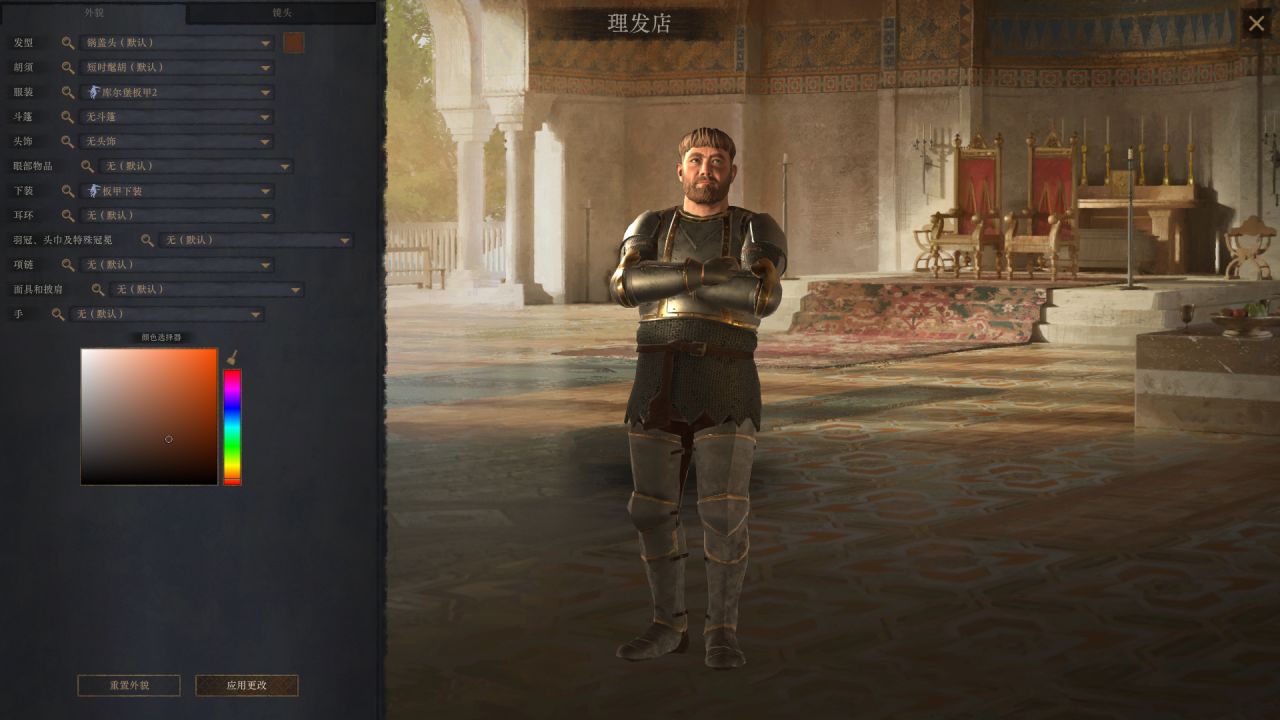Switch to the 镜头 tab
This screenshot has width=1280, height=720.
pos(282,13)
